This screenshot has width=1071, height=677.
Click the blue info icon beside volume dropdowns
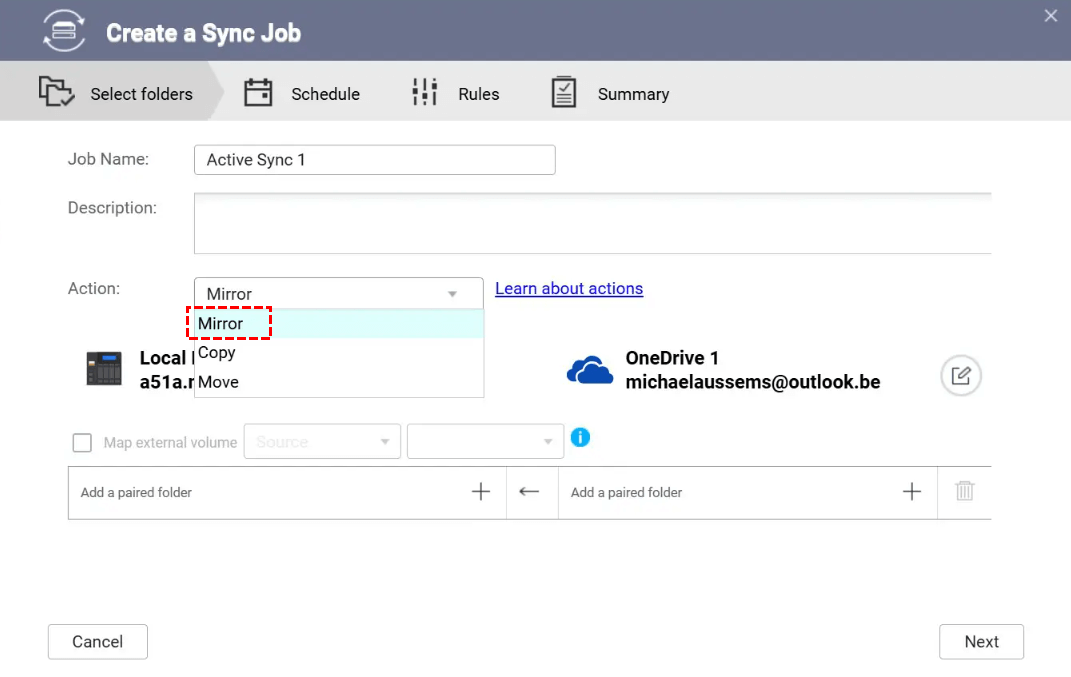[x=580, y=438]
